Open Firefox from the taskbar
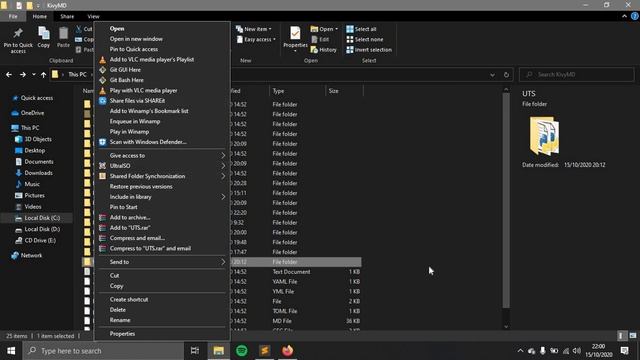 point(287,351)
